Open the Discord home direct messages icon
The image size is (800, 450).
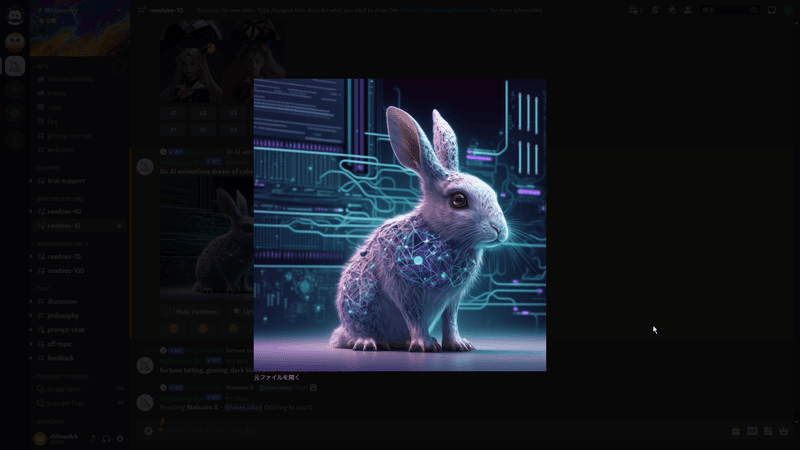pos(15,16)
